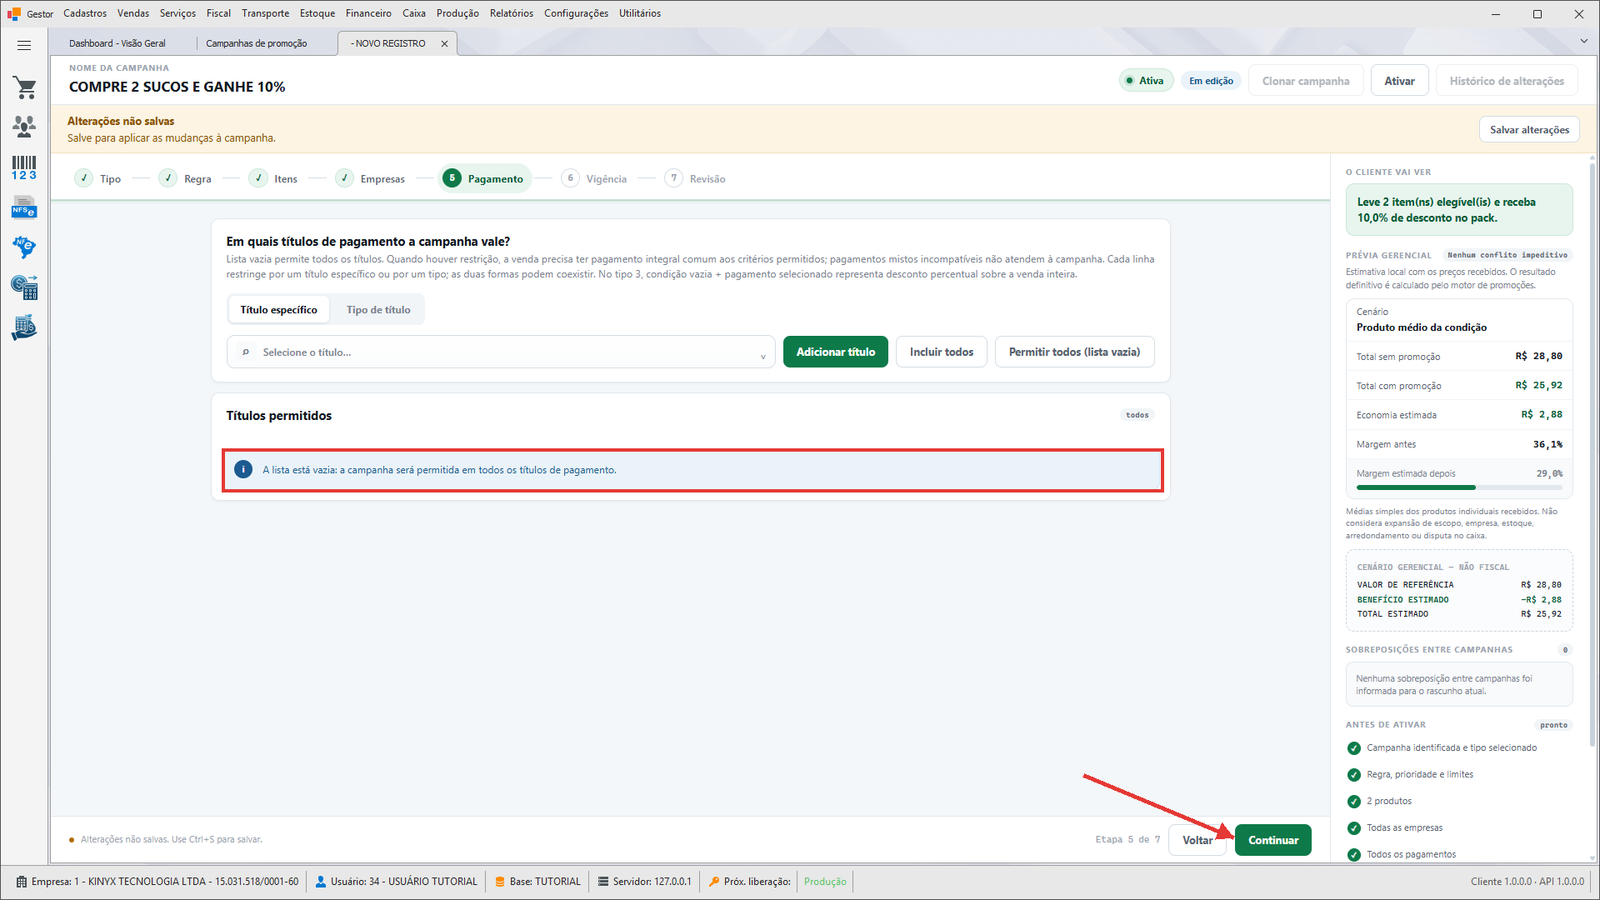Click Permitir todos (lista vazia) button
1600x900 pixels.
[1074, 352]
